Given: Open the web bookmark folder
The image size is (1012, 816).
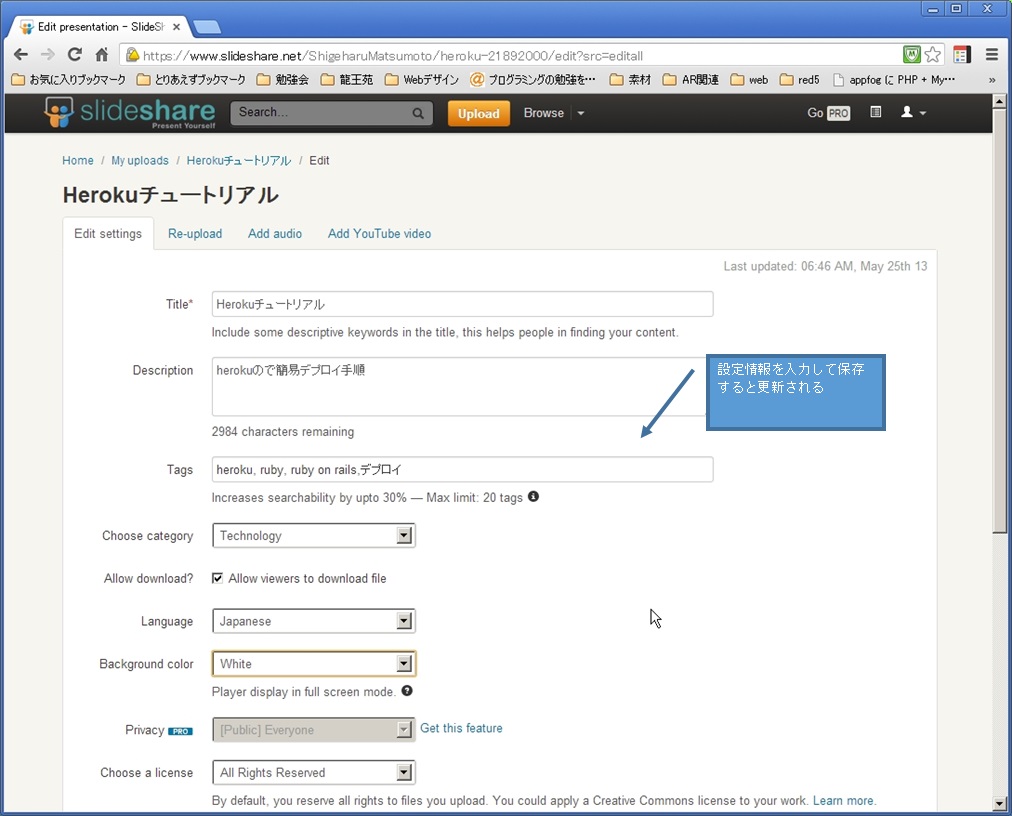Looking at the screenshot, I should click(x=749, y=79).
